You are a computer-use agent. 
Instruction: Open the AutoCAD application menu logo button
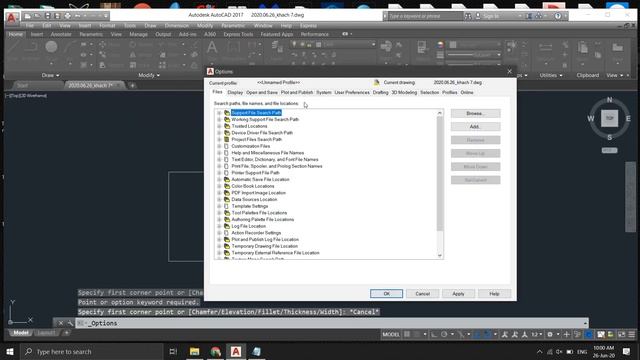click(12, 18)
